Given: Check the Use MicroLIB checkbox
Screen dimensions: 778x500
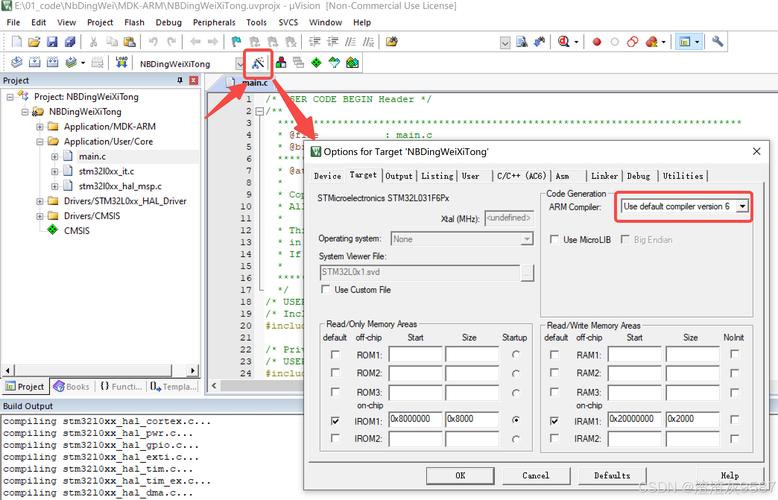Looking at the screenshot, I should click(554, 239).
